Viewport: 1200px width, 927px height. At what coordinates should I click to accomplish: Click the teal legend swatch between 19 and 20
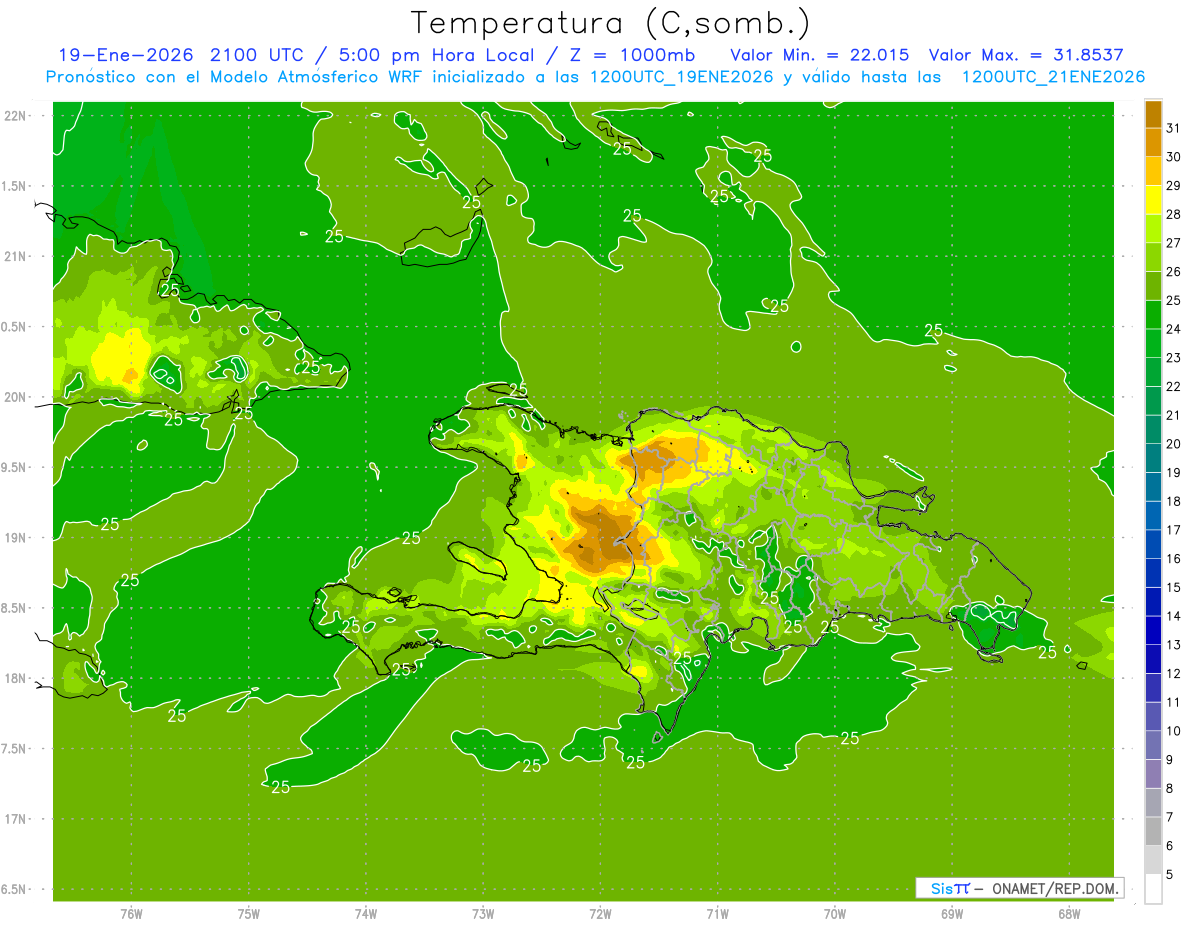1153,458
